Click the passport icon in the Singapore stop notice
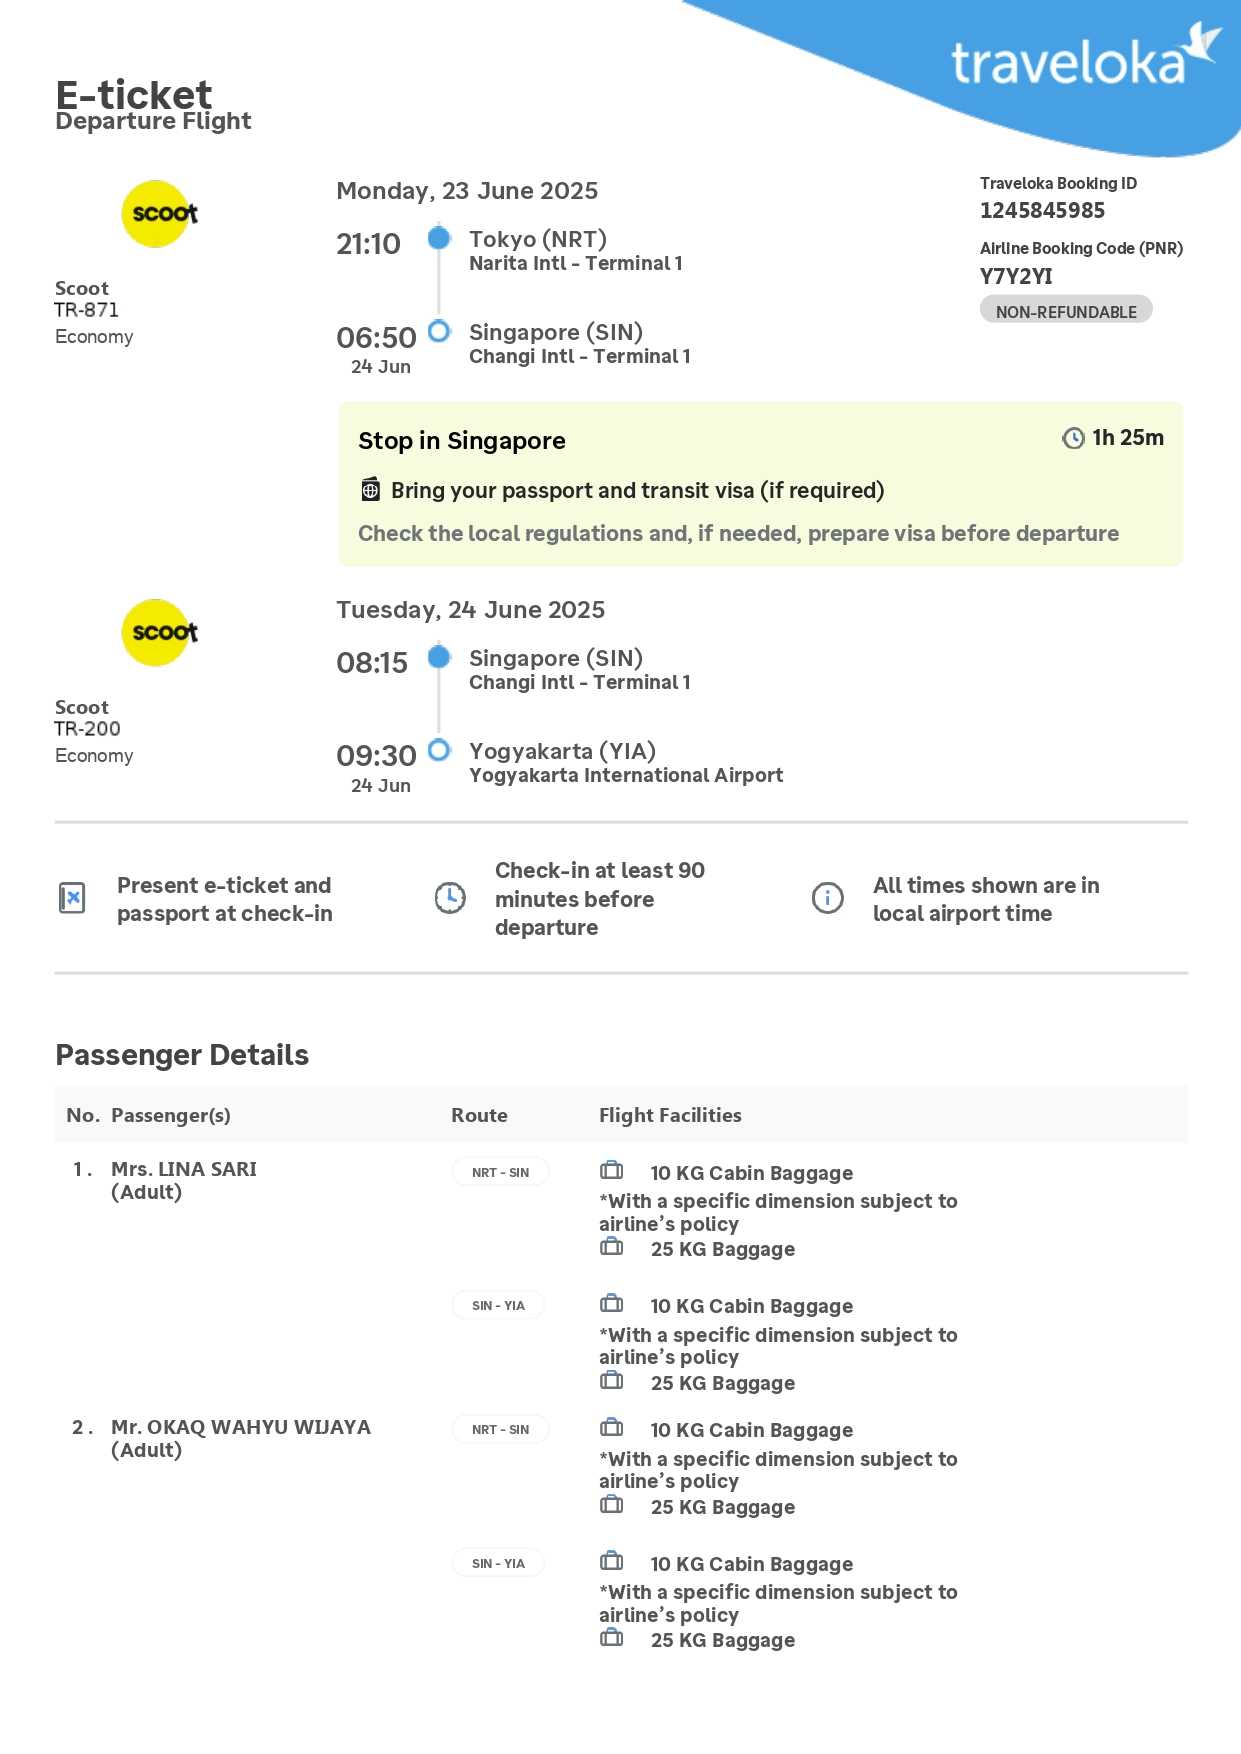This screenshot has width=1241, height=1754. [x=370, y=490]
